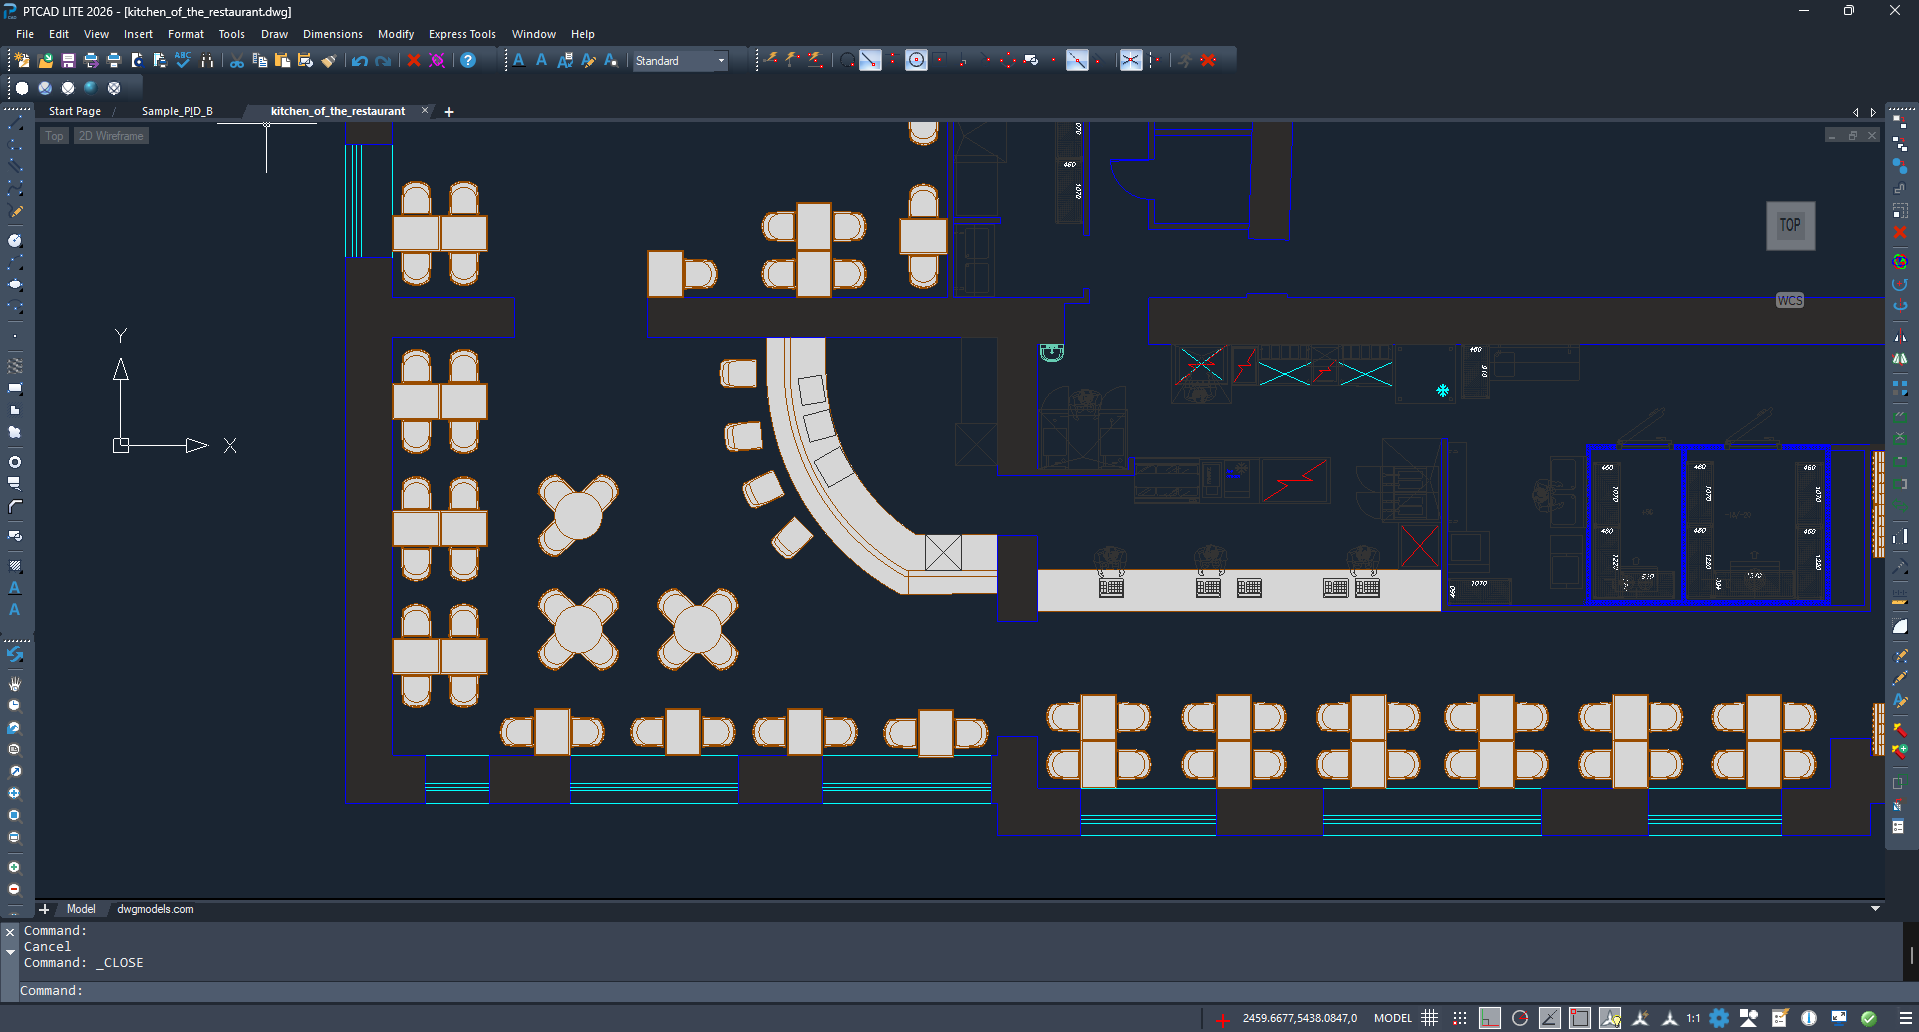
Task: Click the Save icon in the toolbar
Action: tap(68, 61)
